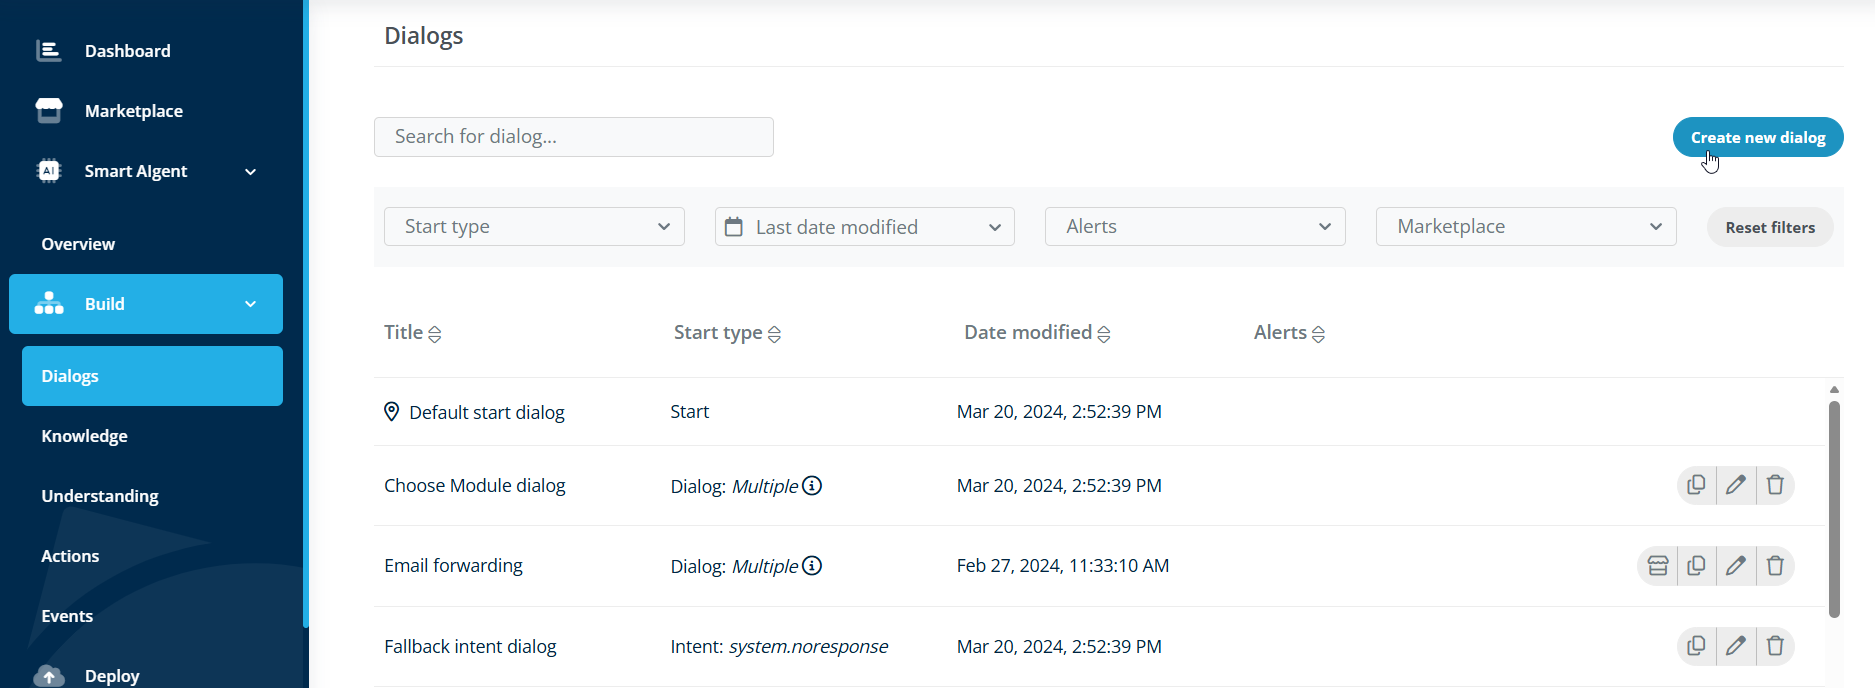The image size is (1875, 688).
Task: Click system.noresponse intent text
Action: 808,647
